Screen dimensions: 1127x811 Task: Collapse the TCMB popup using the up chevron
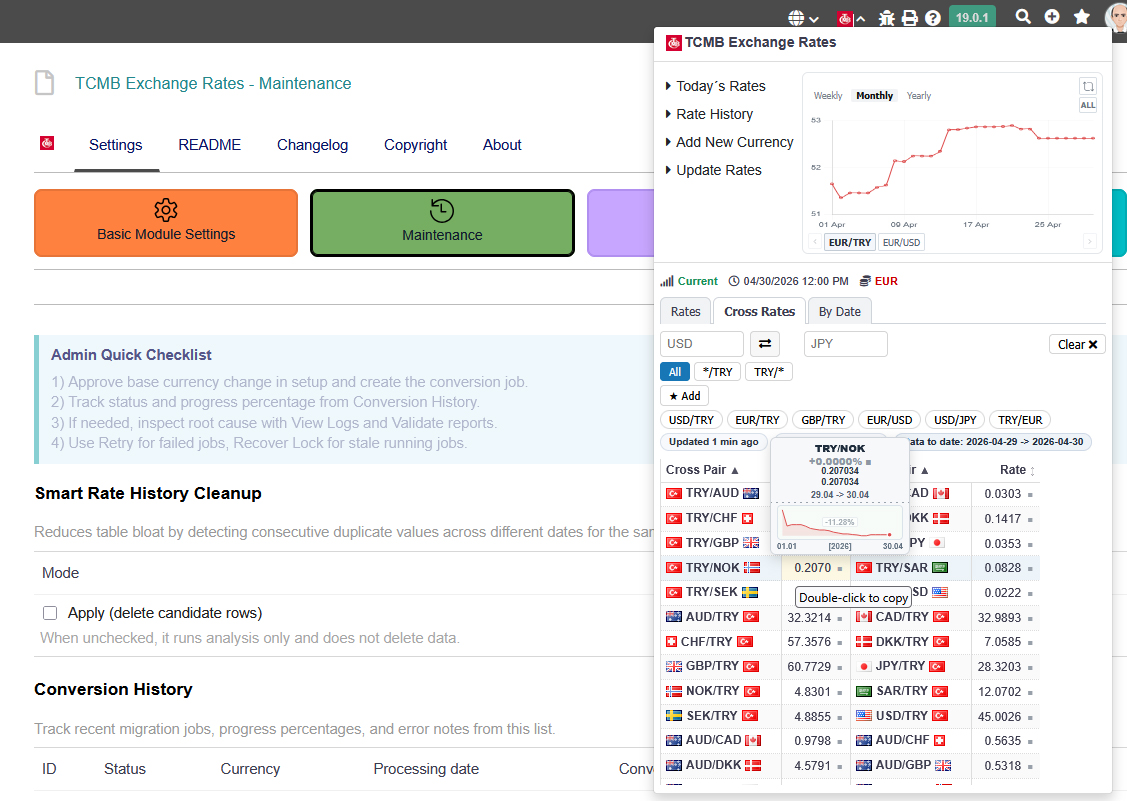click(860, 19)
